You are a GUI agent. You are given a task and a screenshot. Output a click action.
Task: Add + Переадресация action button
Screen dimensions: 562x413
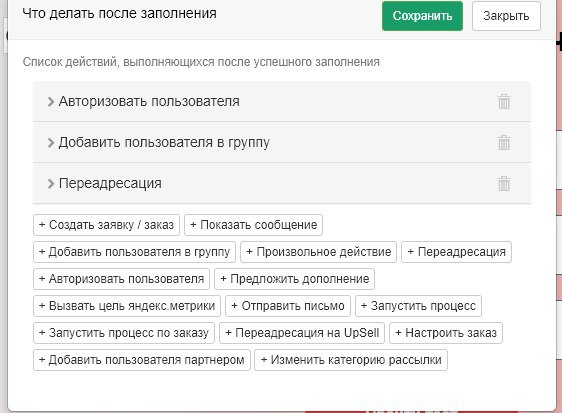(x=456, y=252)
